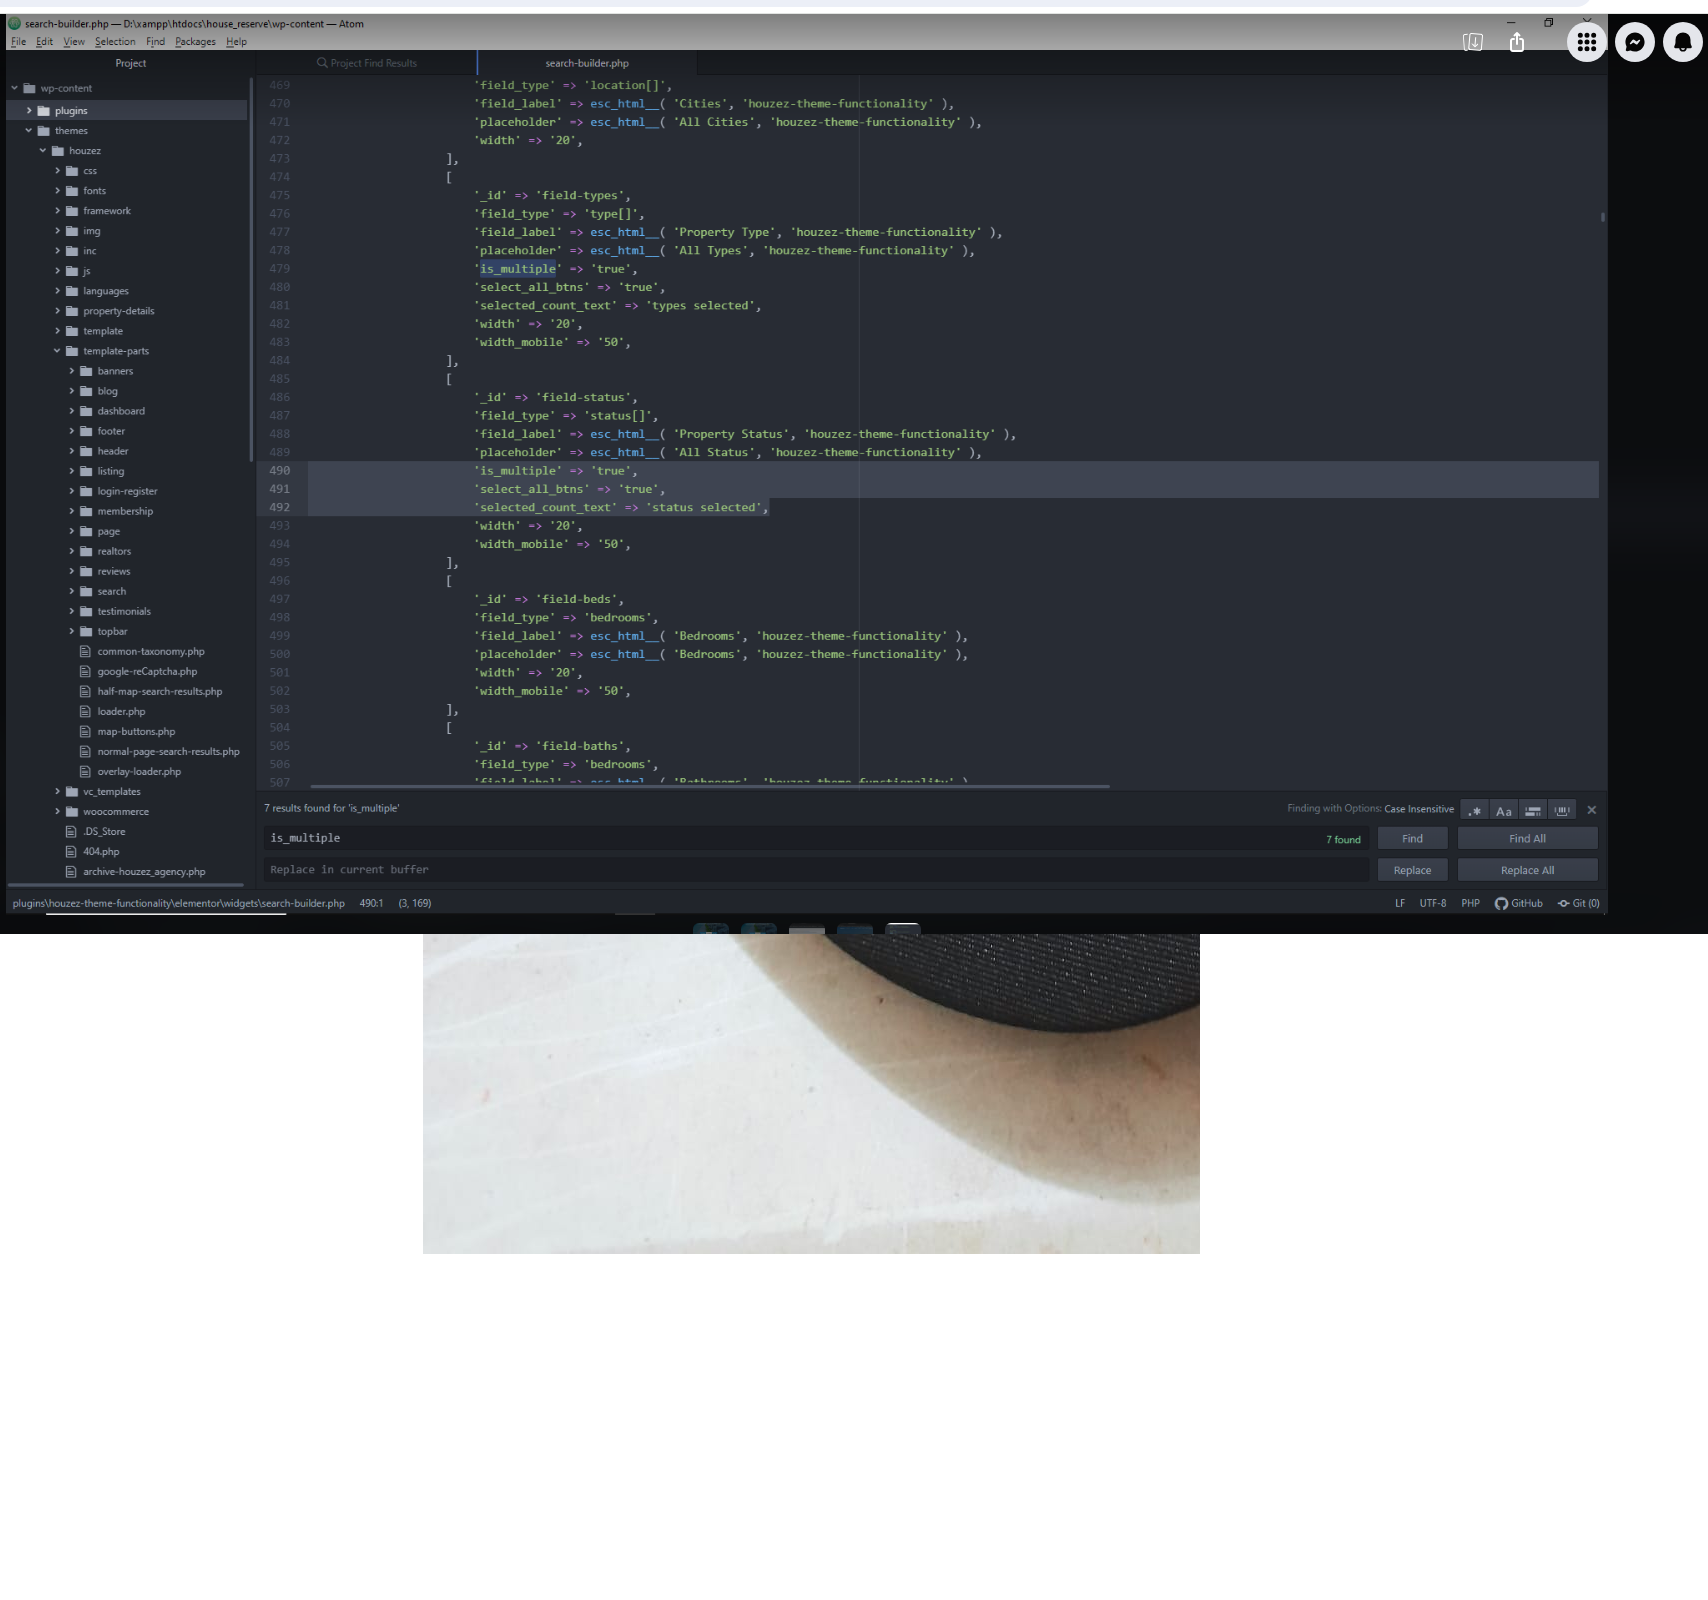Toggle the whole word search option
Viewport: 1708px width, 1600px height.
[x=1562, y=810]
